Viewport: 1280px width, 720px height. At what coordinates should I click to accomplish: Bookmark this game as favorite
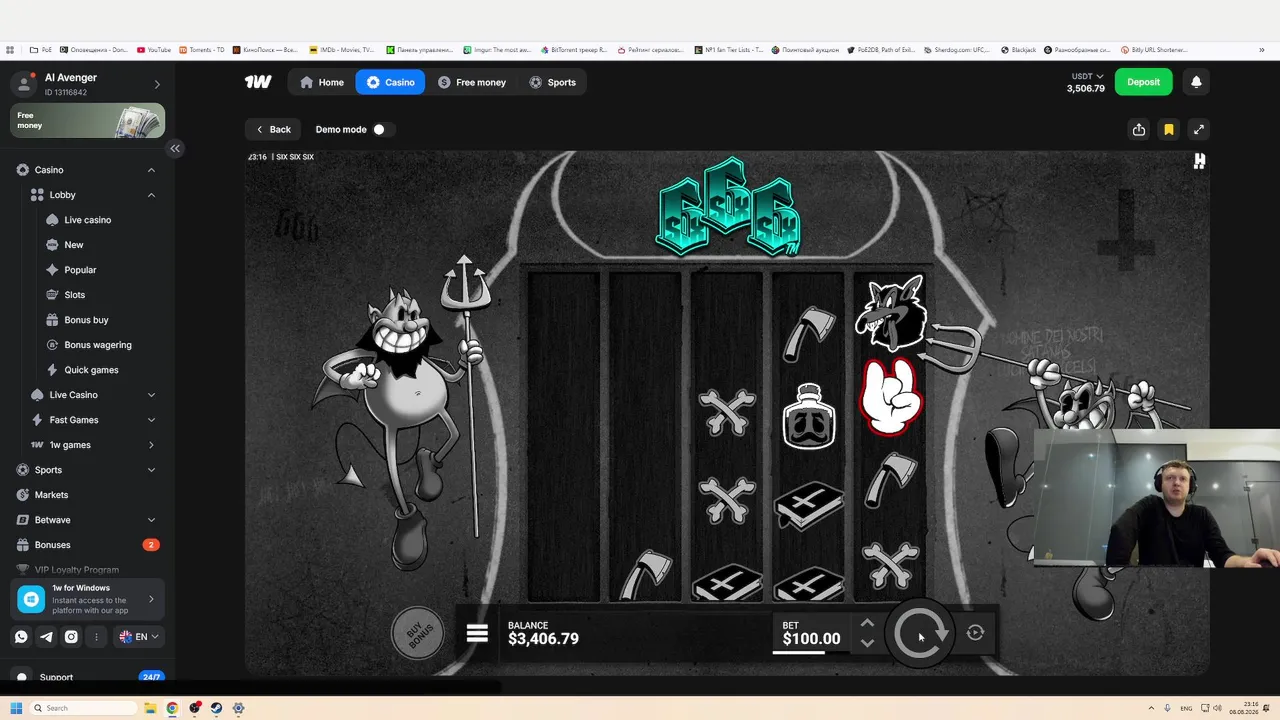pyautogui.click(x=1168, y=129)
